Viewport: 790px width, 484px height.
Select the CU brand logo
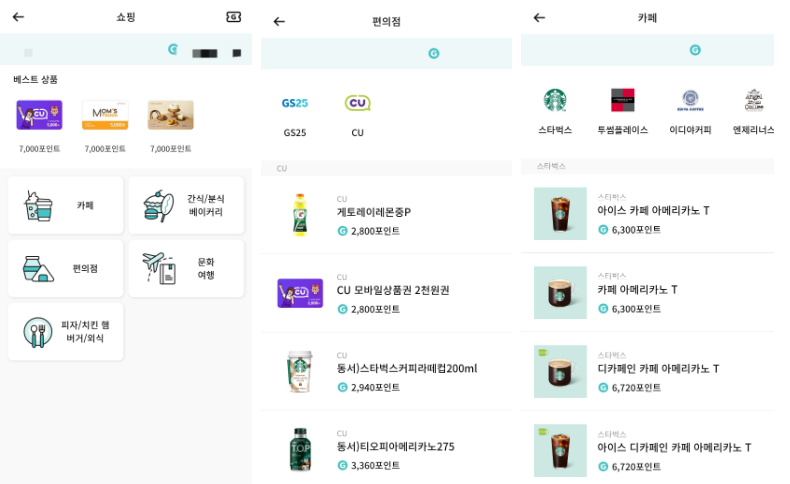[x=357, y=103]
